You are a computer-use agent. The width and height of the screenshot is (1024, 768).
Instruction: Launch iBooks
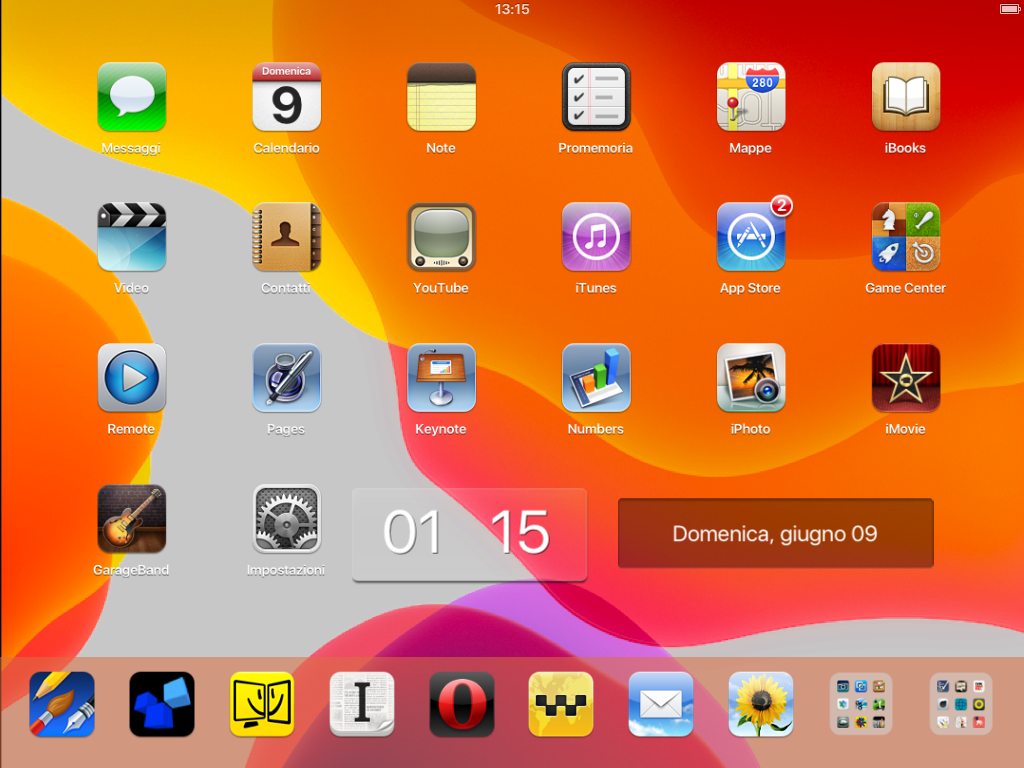(x=905, y=97)
